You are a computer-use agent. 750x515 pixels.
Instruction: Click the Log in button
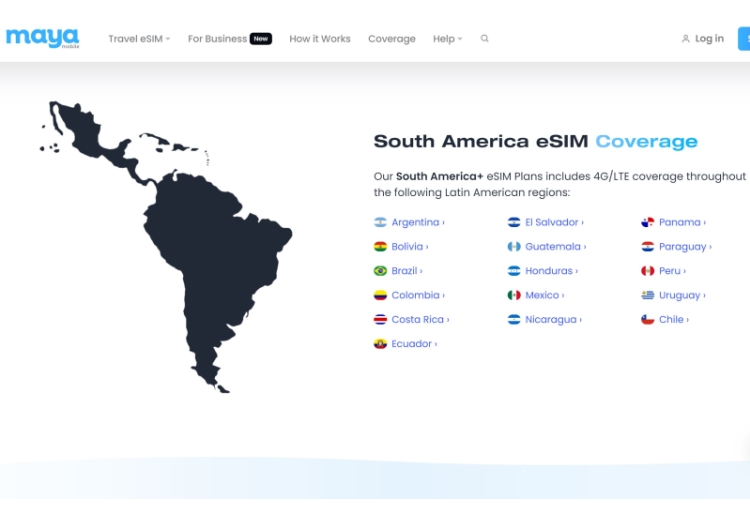pos(702,39)
